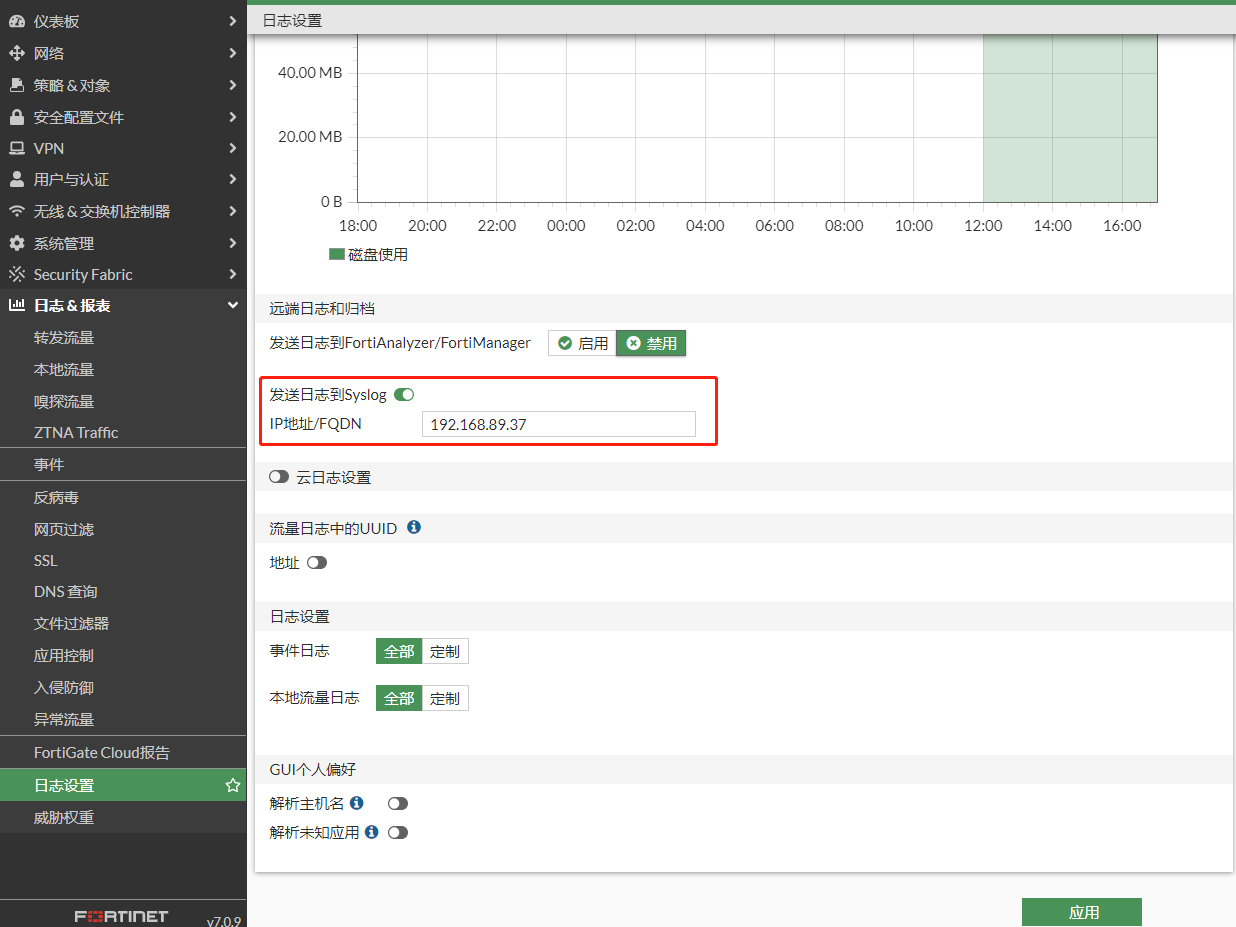Click info icon next to 流量日志中的UUID
This screenshot has width=1236, height=927.
pyautogui.click(x=414, y=527)
